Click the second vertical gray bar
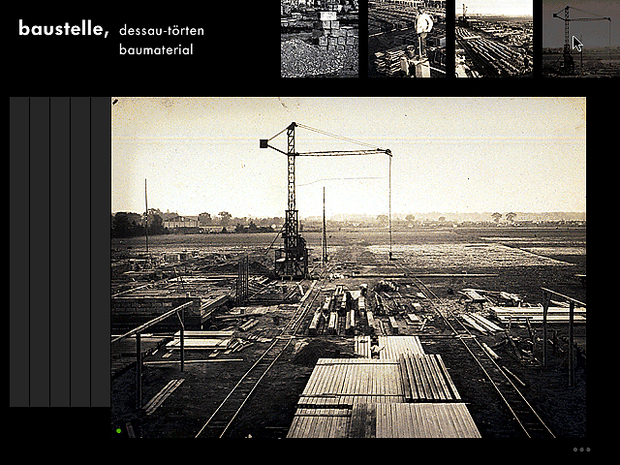 point(39,252)
